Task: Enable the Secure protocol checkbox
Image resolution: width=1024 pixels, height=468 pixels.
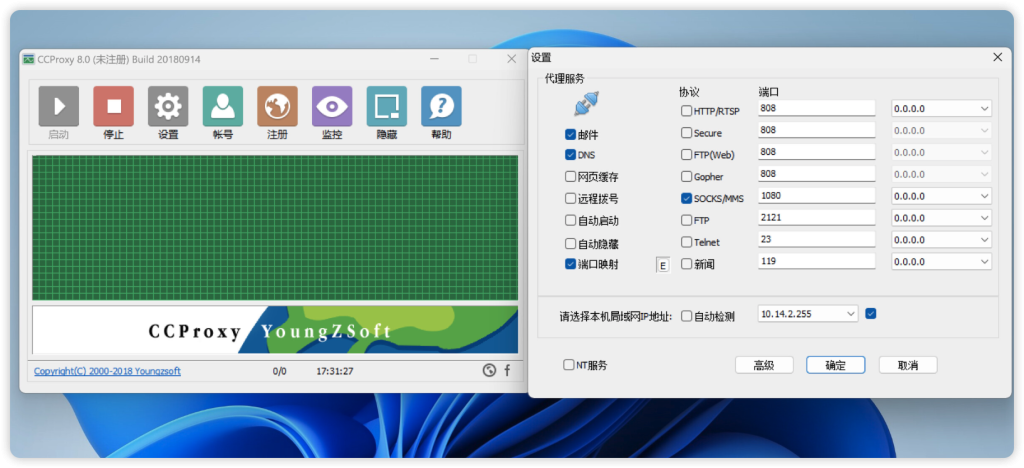Action: click(x=686, y=133)
